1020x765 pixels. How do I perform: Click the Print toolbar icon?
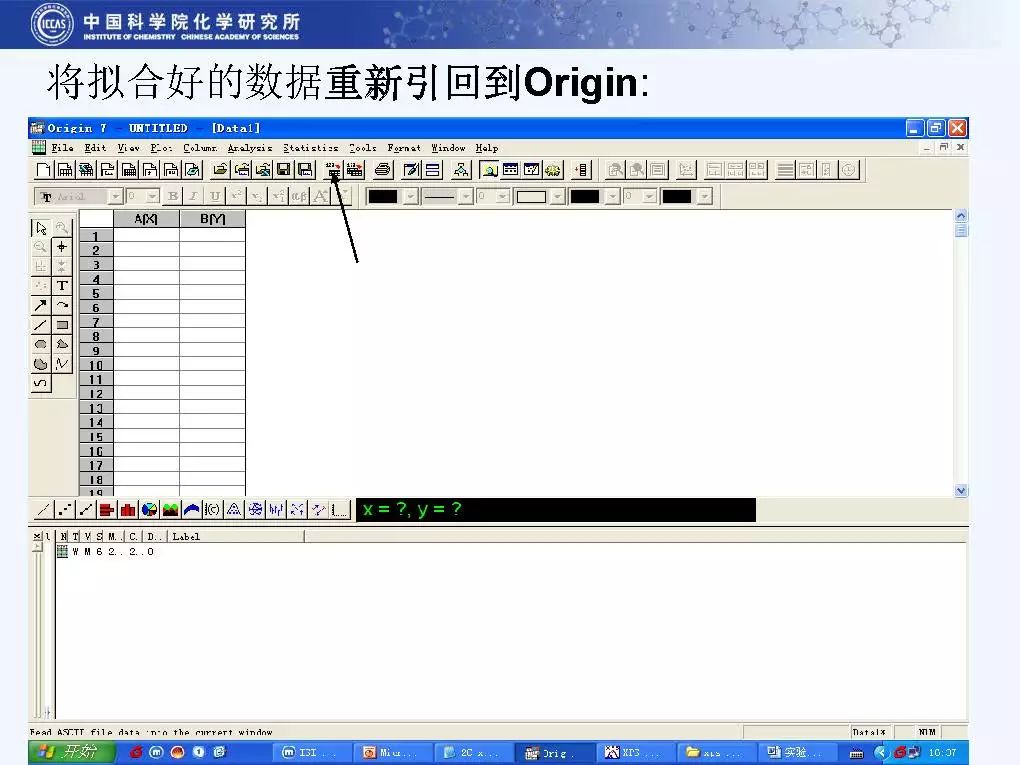(383, 170)
